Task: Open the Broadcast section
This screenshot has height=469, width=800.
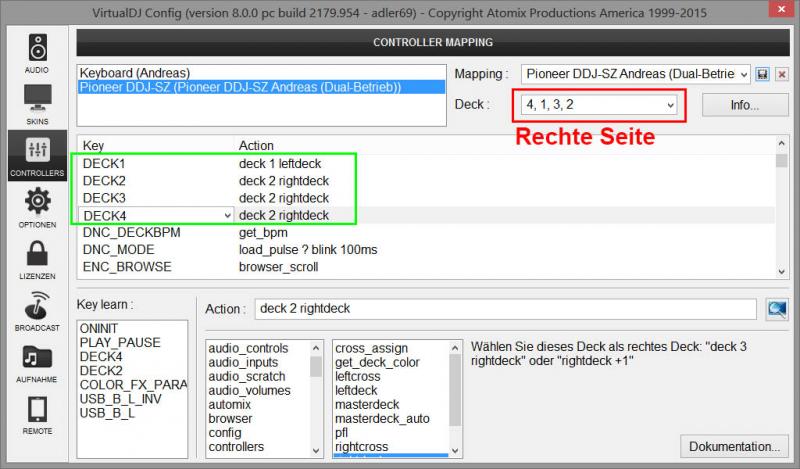Action: [x=37, y=311]
